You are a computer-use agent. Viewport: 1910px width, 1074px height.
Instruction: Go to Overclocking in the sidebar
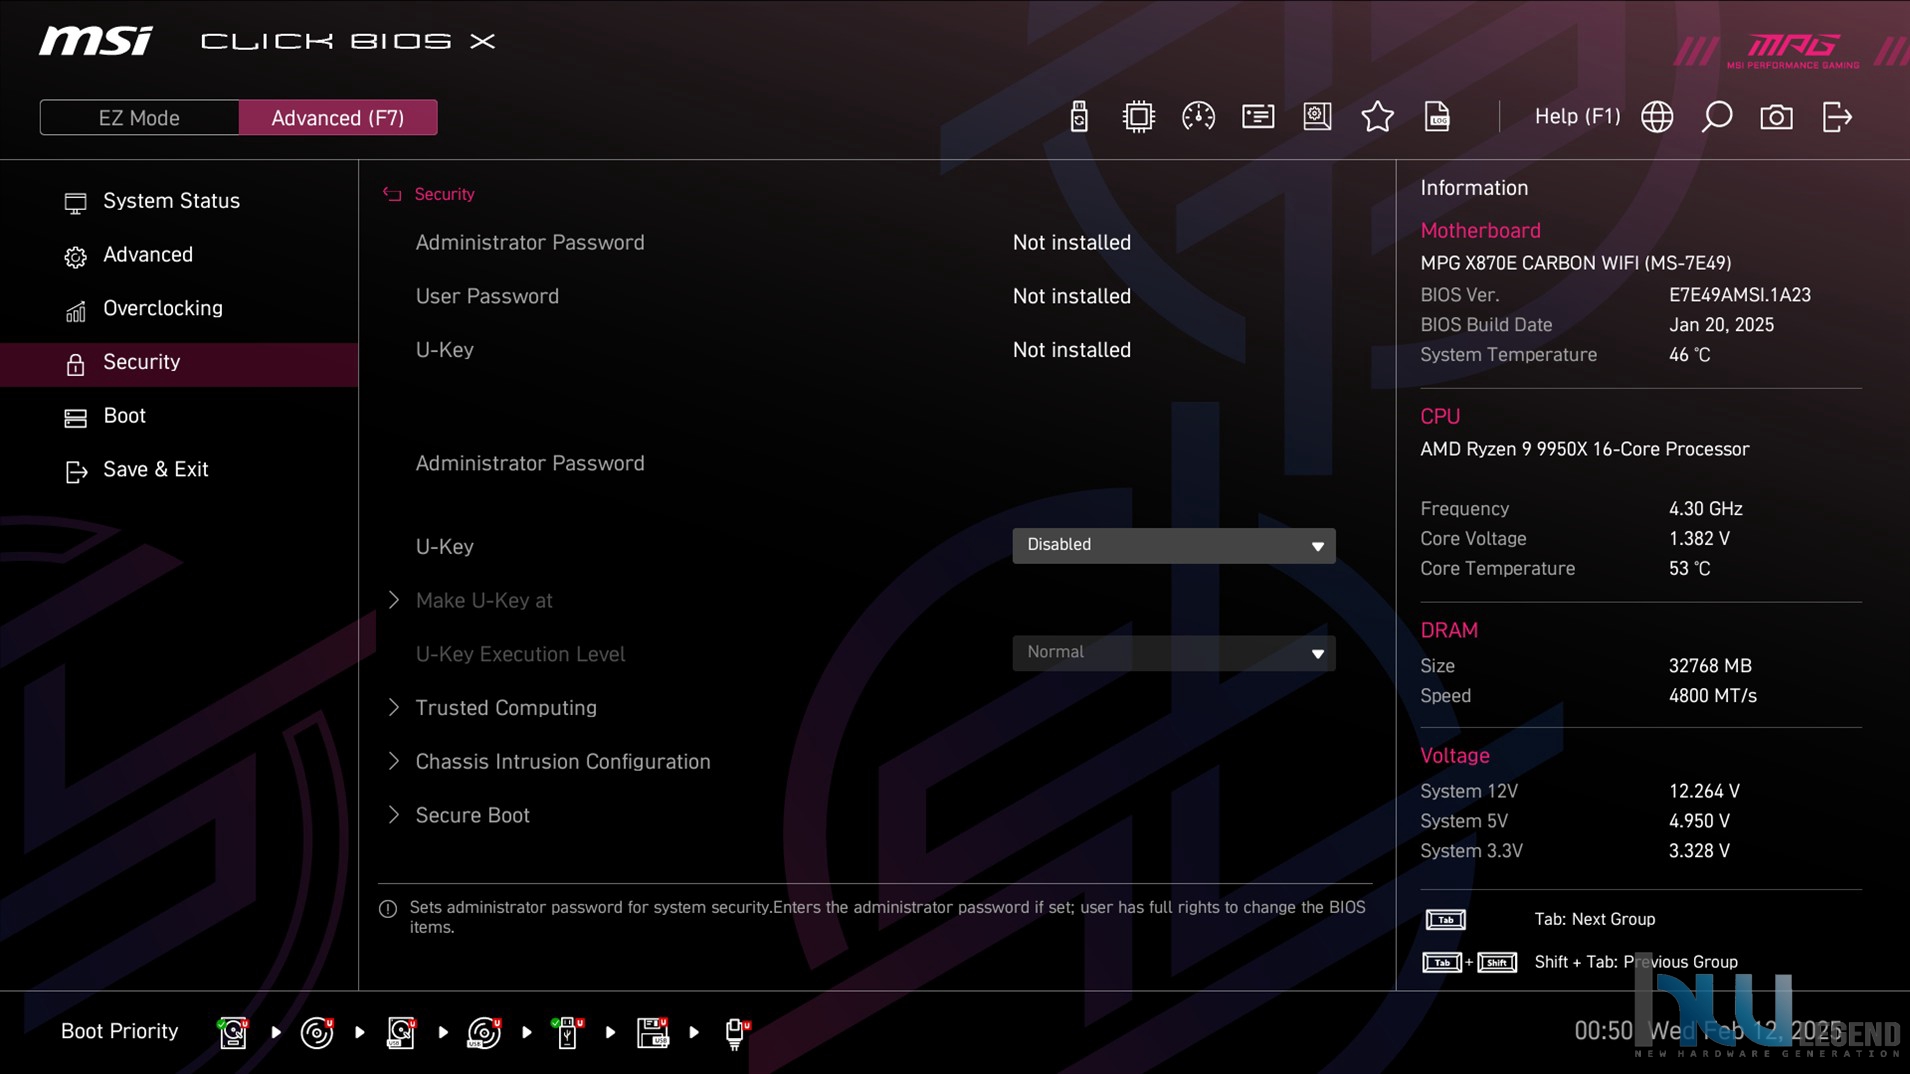click(x=179, y=309)
